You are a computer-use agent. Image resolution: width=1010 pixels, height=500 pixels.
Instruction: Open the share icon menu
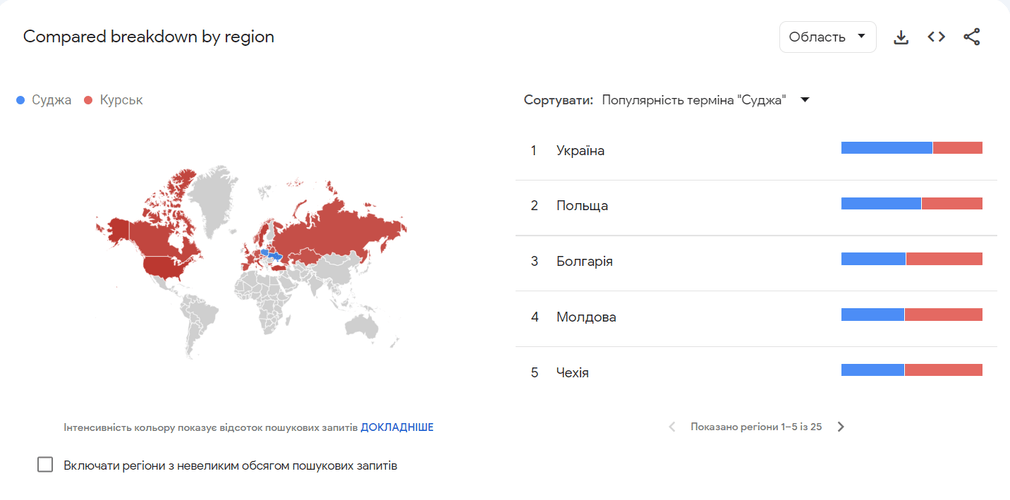tap(972, 37)
